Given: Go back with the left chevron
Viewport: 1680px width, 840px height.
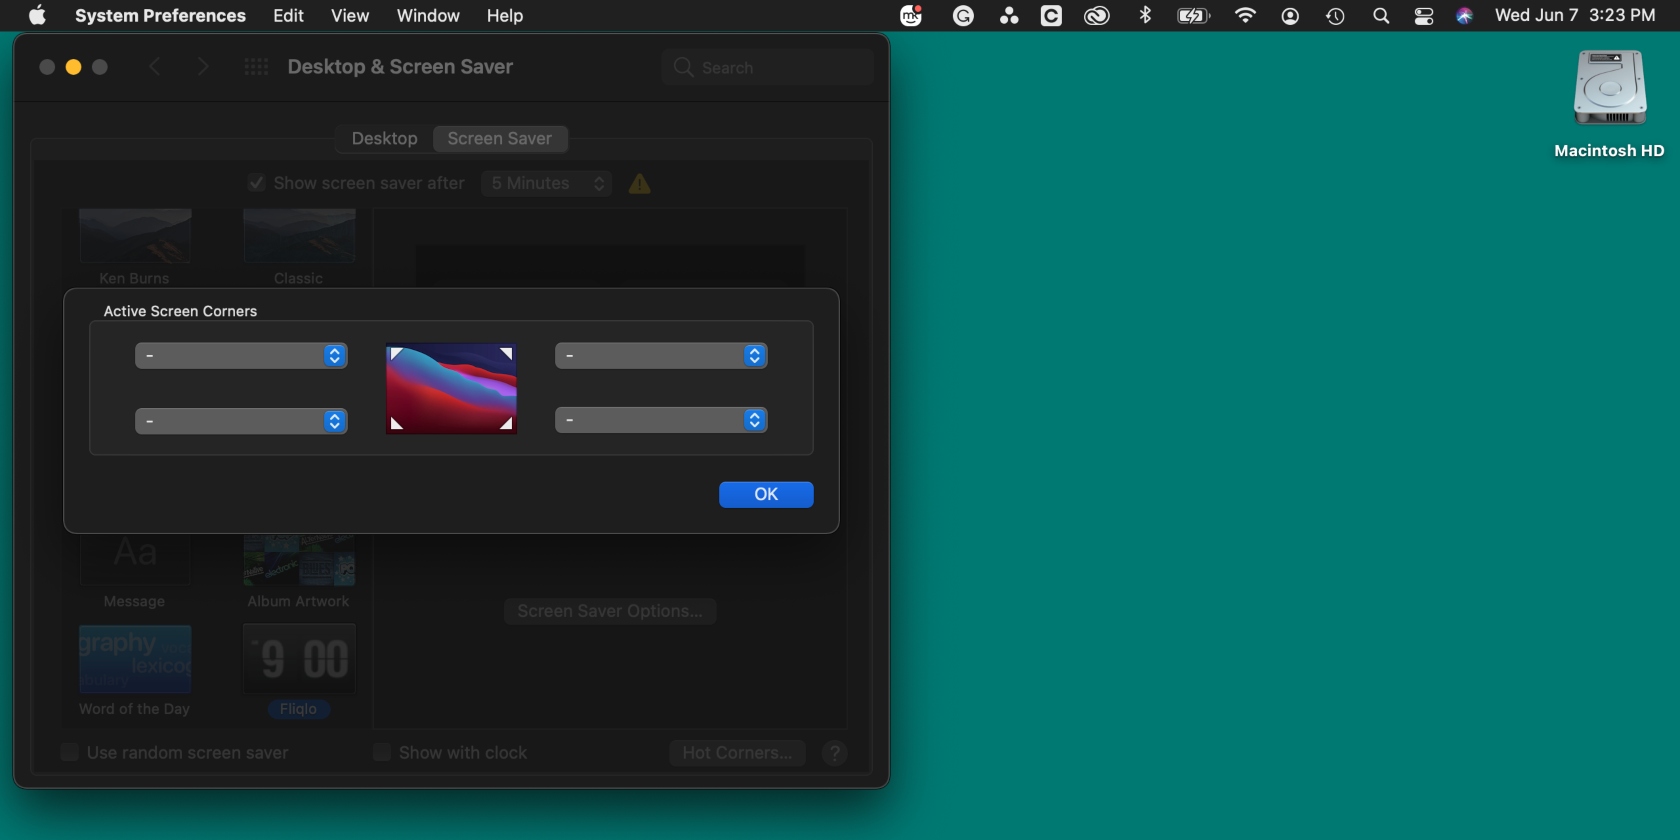Looking at the screenshot, I should (x=155, y=67).
